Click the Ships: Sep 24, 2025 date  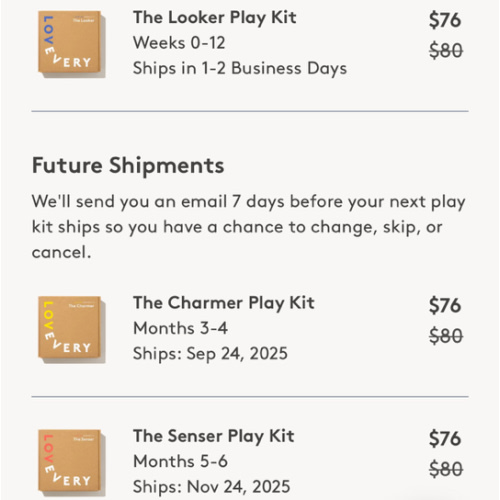click(x=210, y=354)
